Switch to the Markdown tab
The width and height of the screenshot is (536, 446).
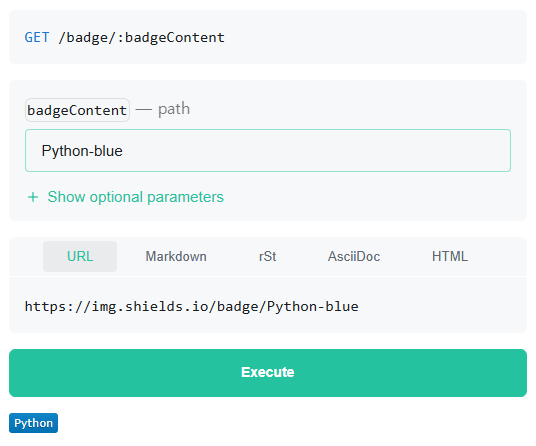[x=176, y=256]
